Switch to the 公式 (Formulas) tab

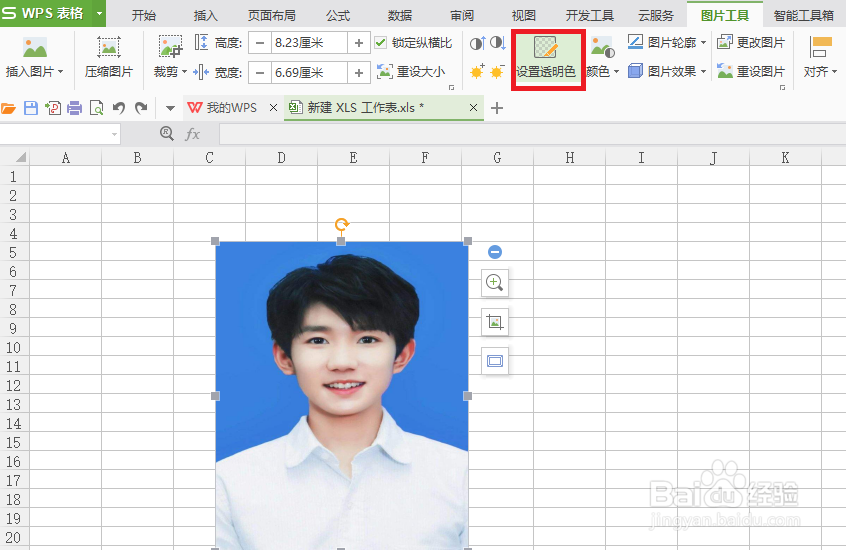click(338, 15)
